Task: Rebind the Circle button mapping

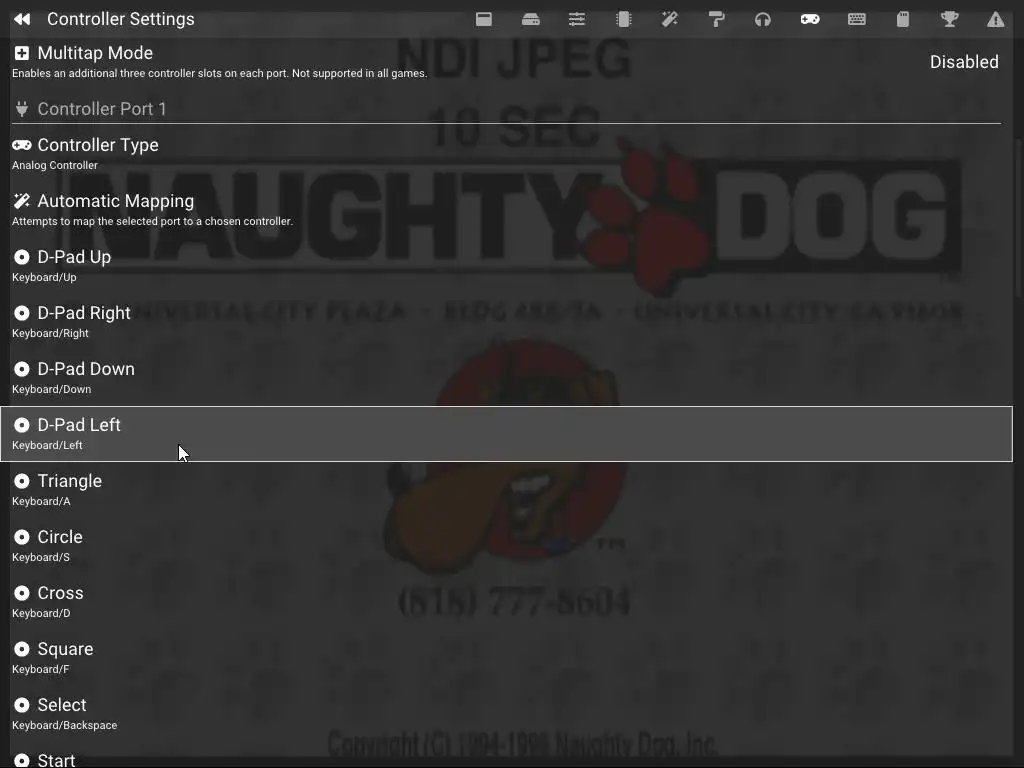Action: point(506,547)
